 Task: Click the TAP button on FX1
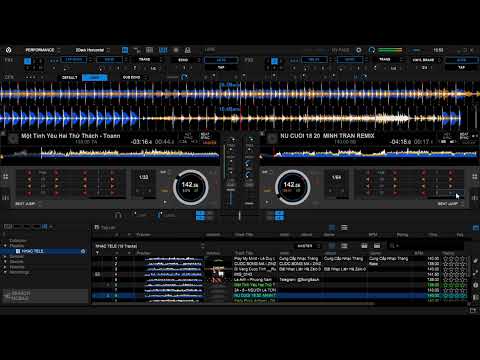[221, 67]
